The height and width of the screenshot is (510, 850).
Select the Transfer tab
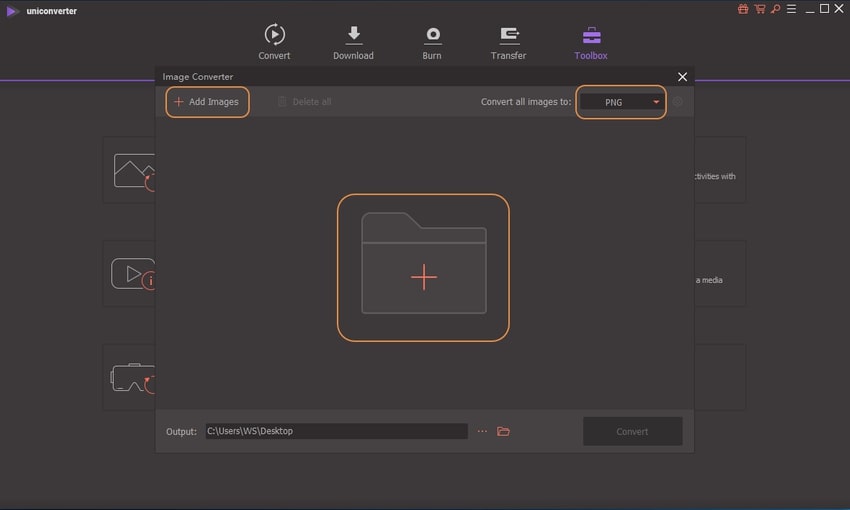pyautogui.click(x=508, y=43)
